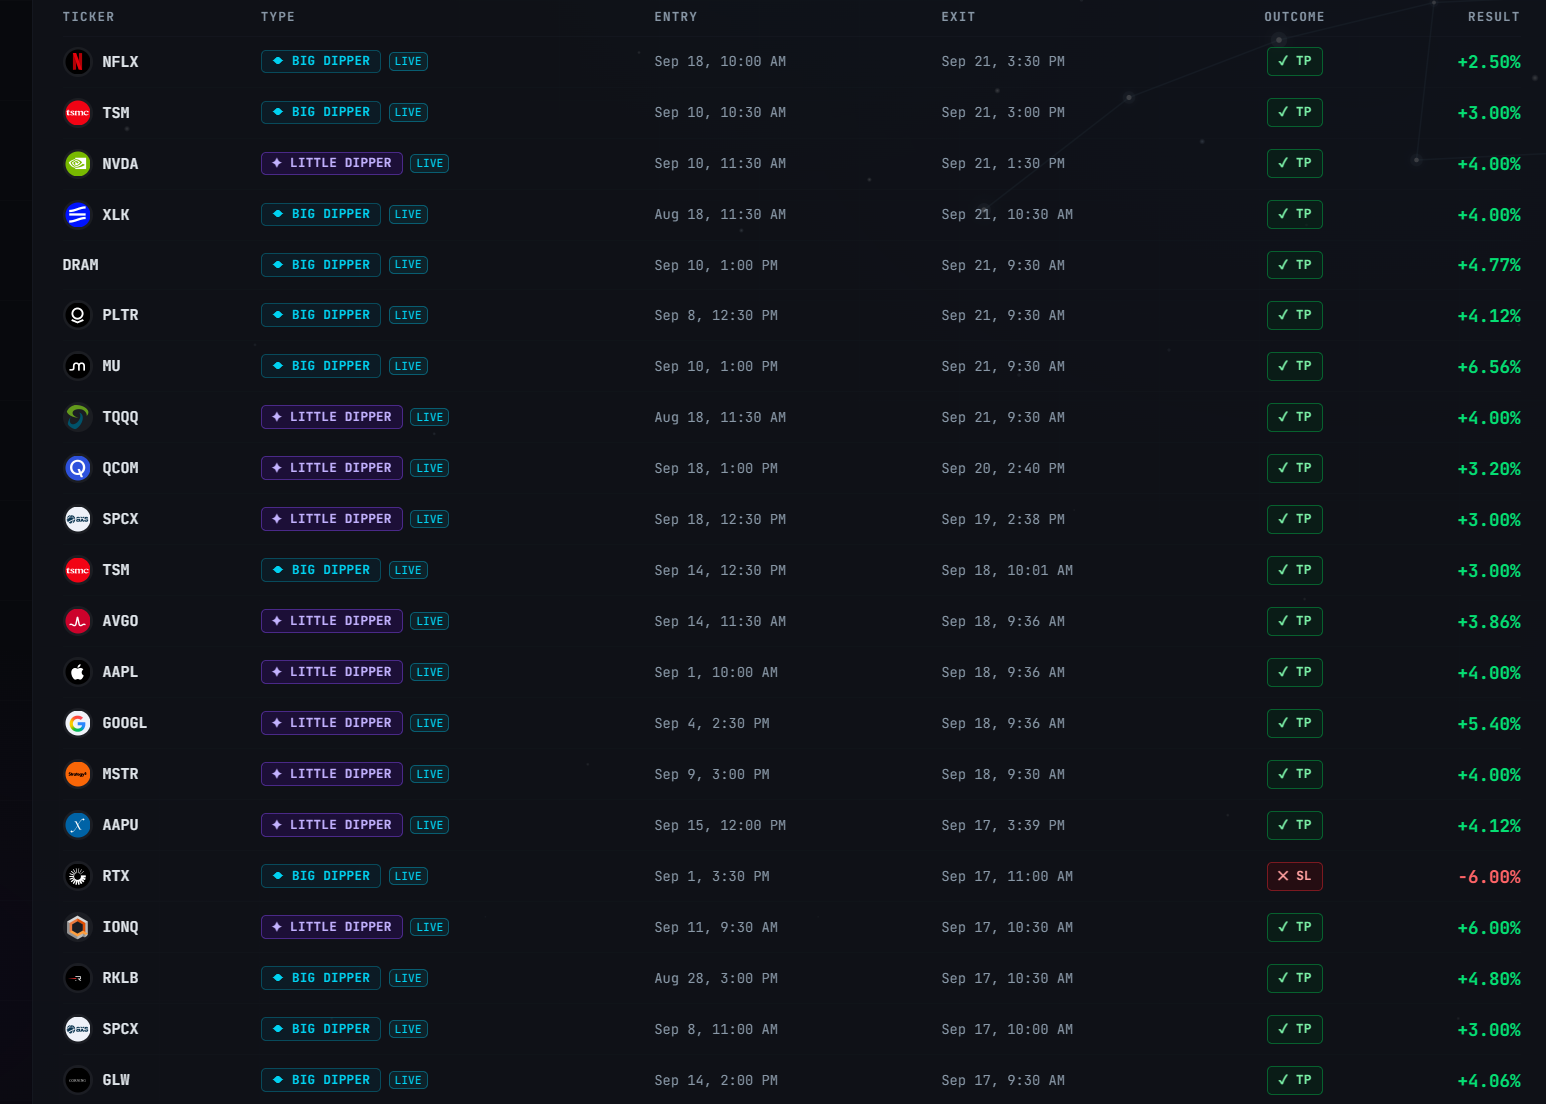
Task: Click the RTX logo icon
Action: click(78, 876)
